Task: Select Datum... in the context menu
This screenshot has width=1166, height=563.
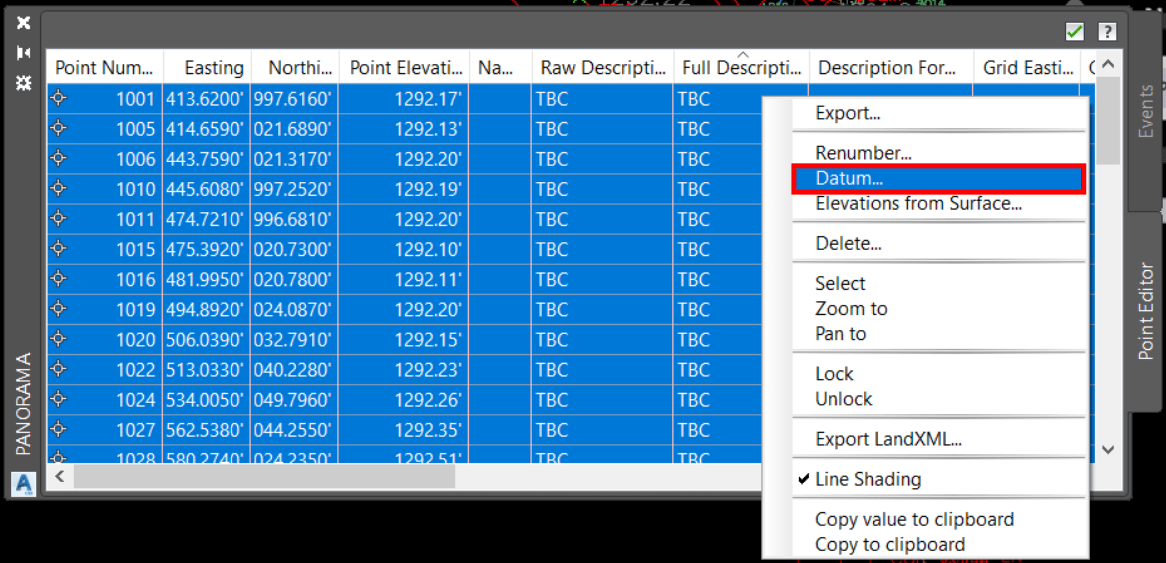Action: point(939,178)
